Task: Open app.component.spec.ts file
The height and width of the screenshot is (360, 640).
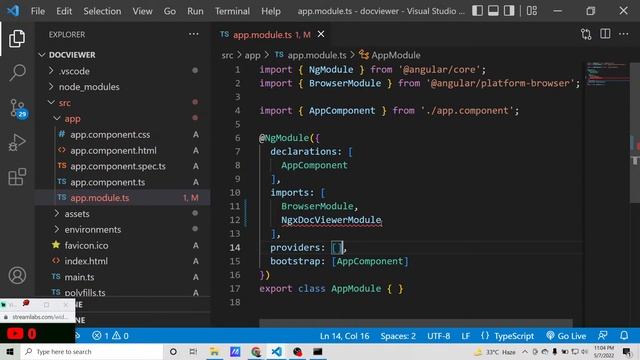Action: pyautogui.click(x=118, y=166)
